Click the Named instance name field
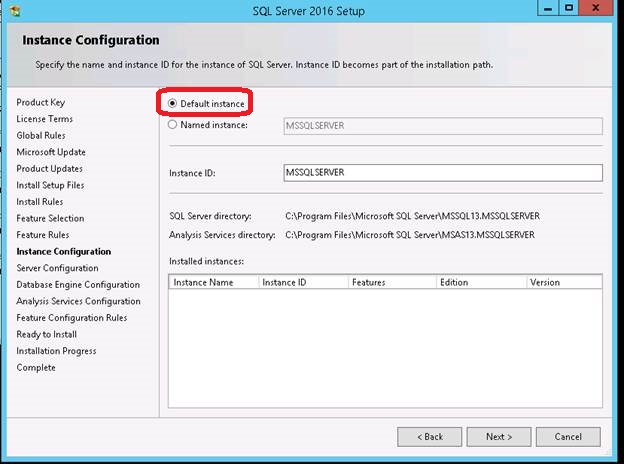624x464 pixels. [443, 126]
